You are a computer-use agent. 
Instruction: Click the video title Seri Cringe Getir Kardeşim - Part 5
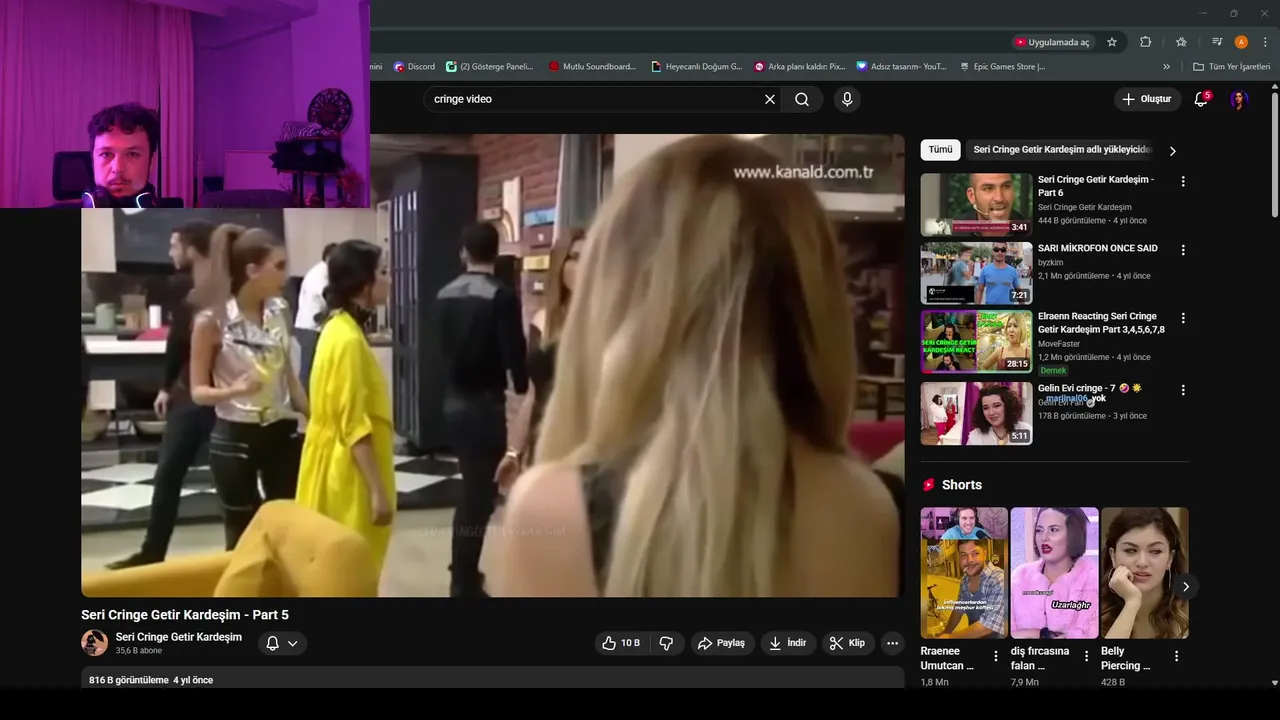click(x=185, y=615)
